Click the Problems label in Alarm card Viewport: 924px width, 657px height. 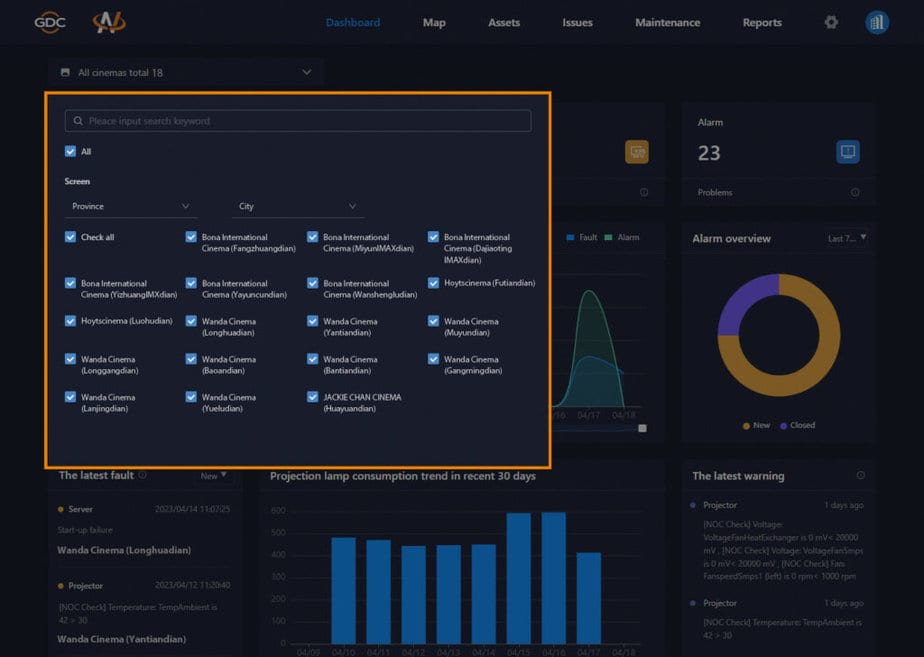(x=715, y=193)
